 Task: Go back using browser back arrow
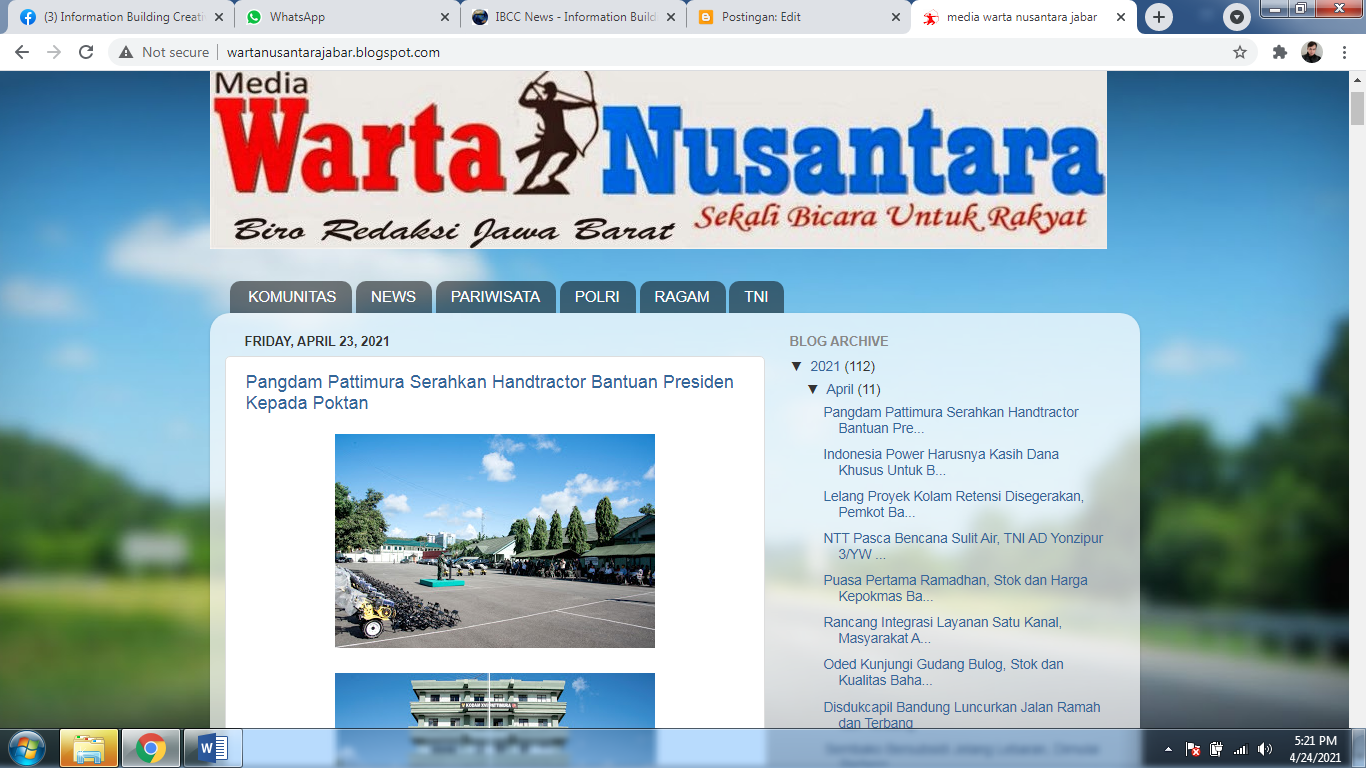click(22, 52)
